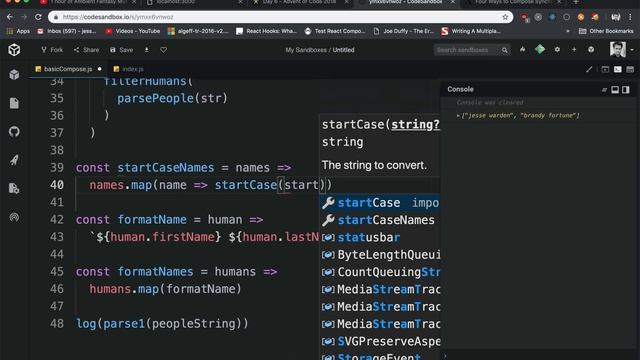This screenshot has height=360, width=640.
Task: Expand the logged array in console
Action: (458, 116)
